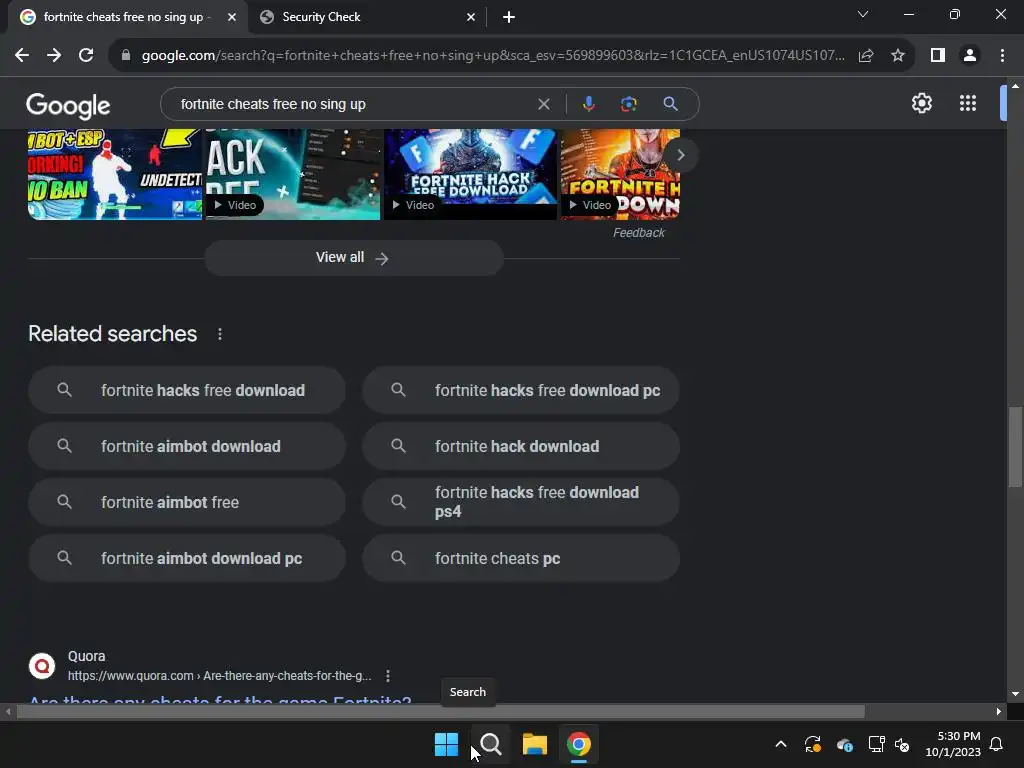Viewport: 1024px width, 768px height.
Task: Play the 'HACK' menu video thumbnail
Action: (293, 174)
